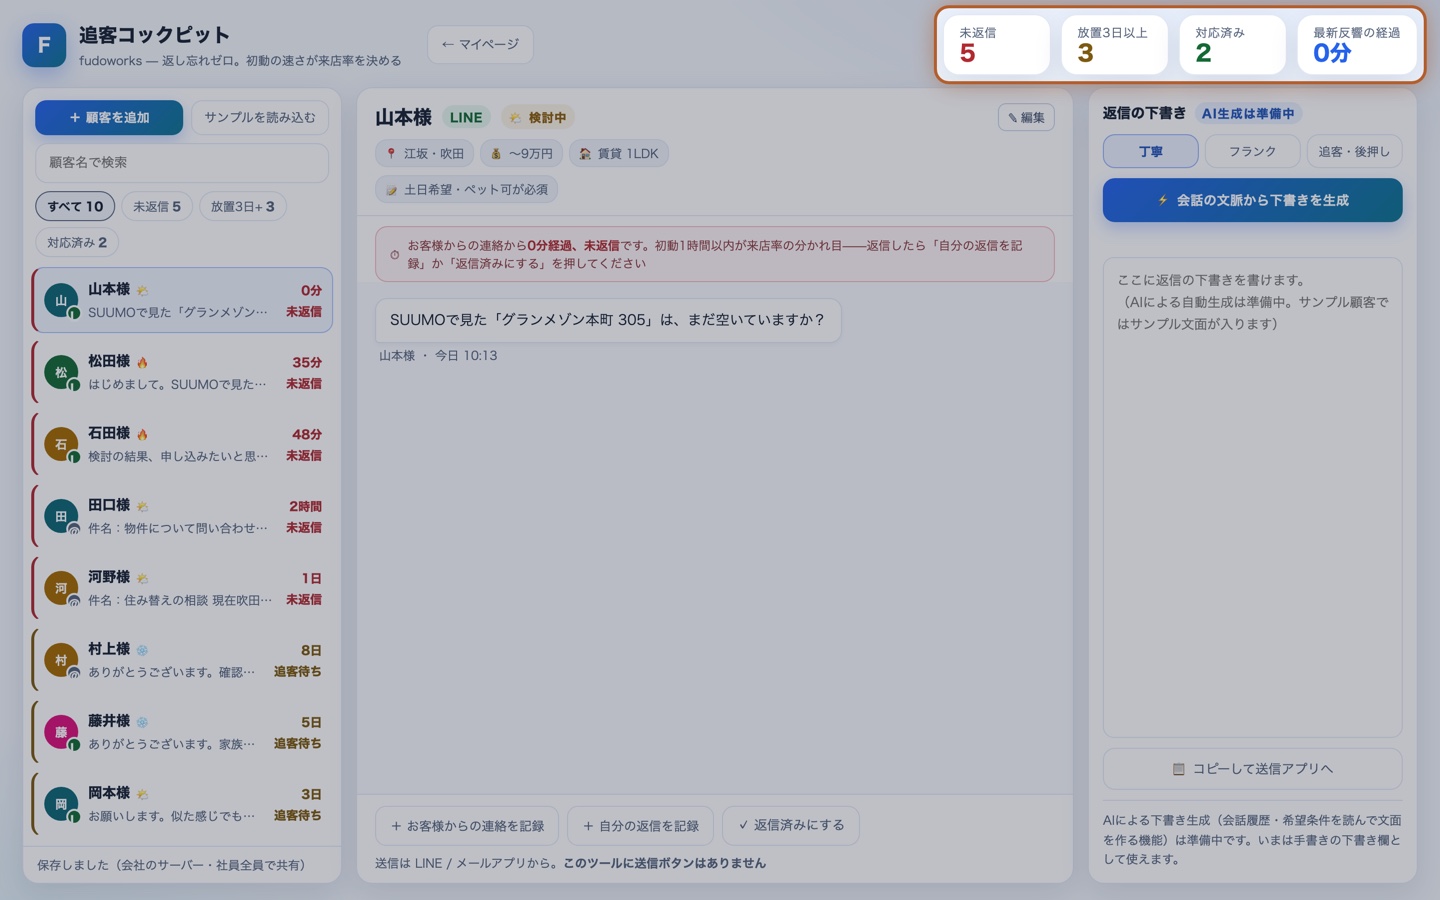Filter list by すべて 10
This screenshot has height=900, width=1440.
tap(75, 206)
